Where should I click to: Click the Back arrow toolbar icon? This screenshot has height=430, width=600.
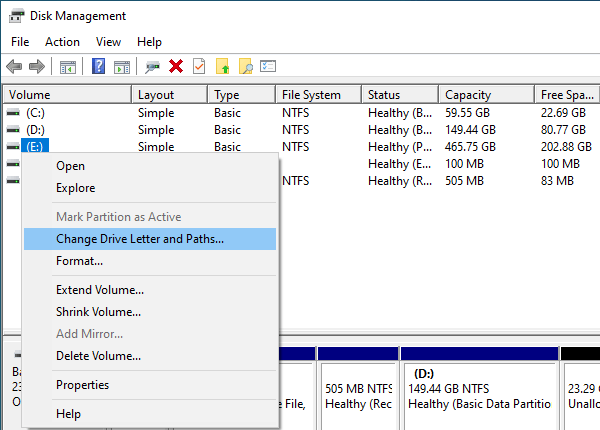[x=14, y=67]
